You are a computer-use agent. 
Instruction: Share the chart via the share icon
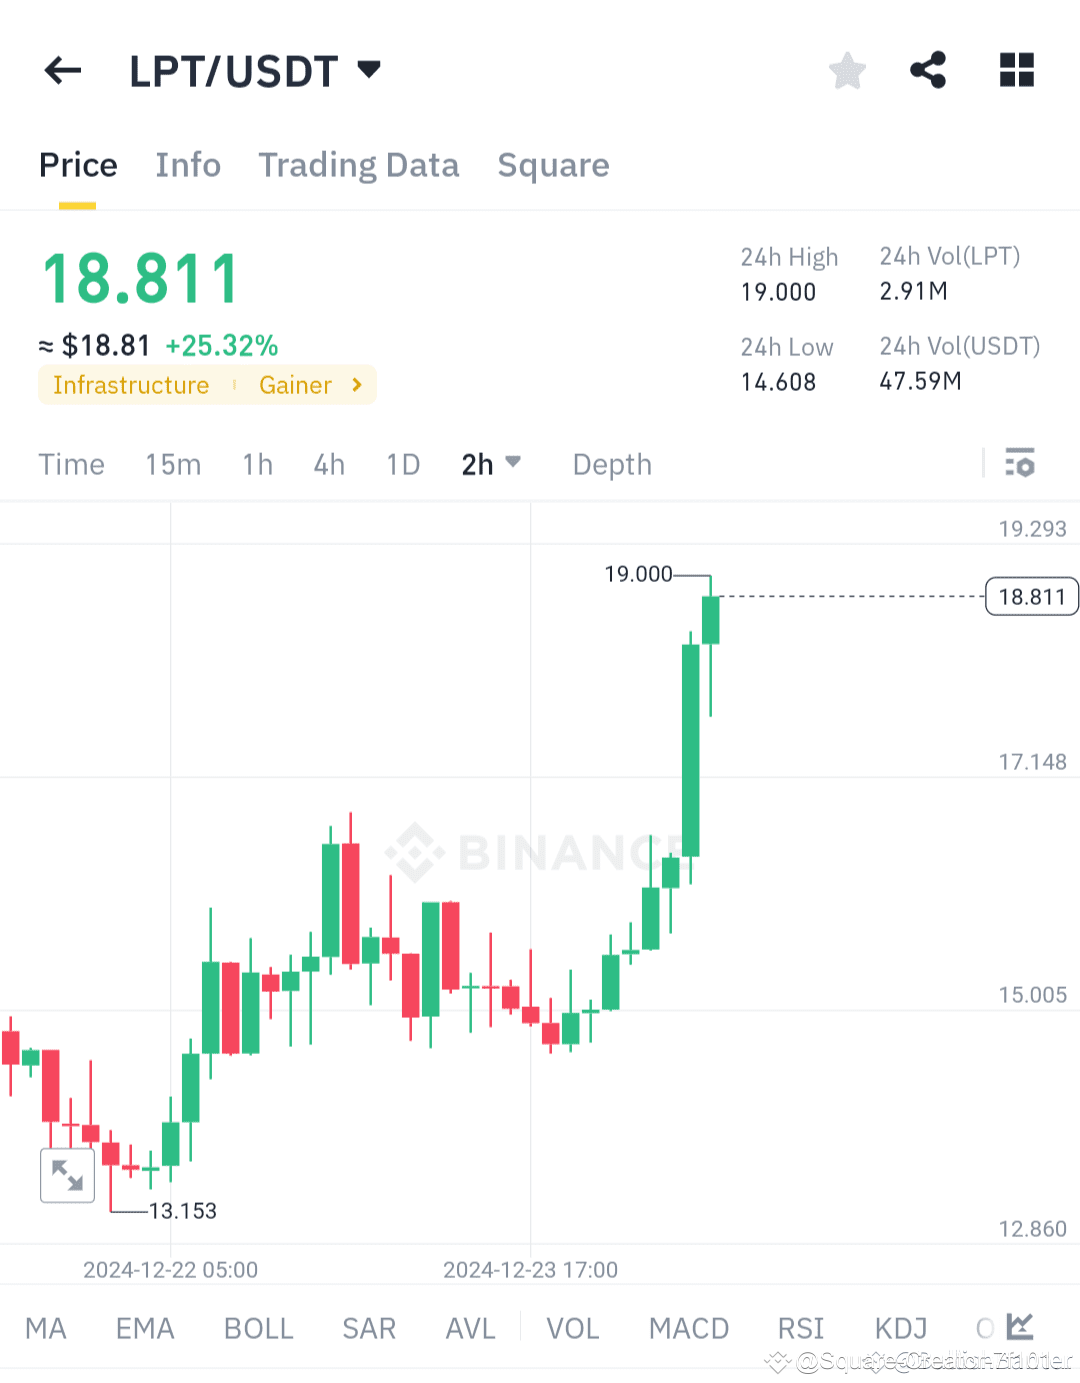(x=928, y=70)
